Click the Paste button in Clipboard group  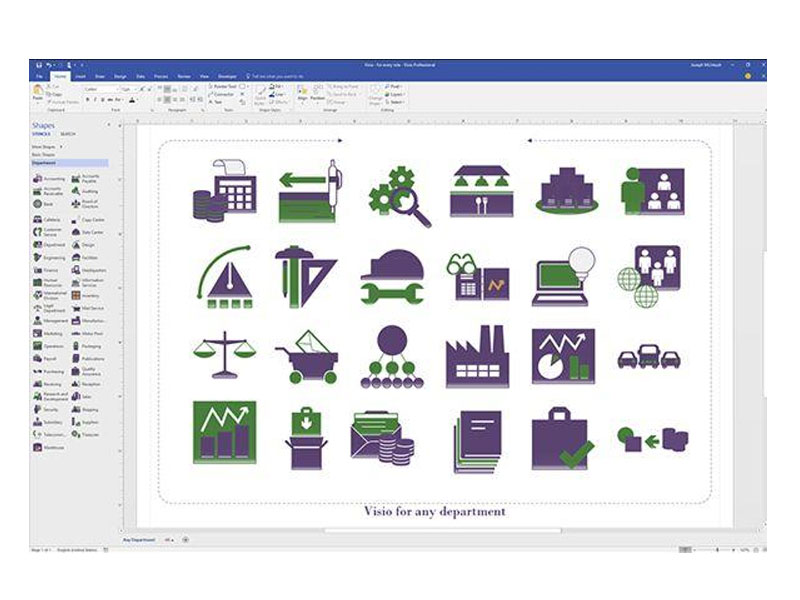(38, 93)
